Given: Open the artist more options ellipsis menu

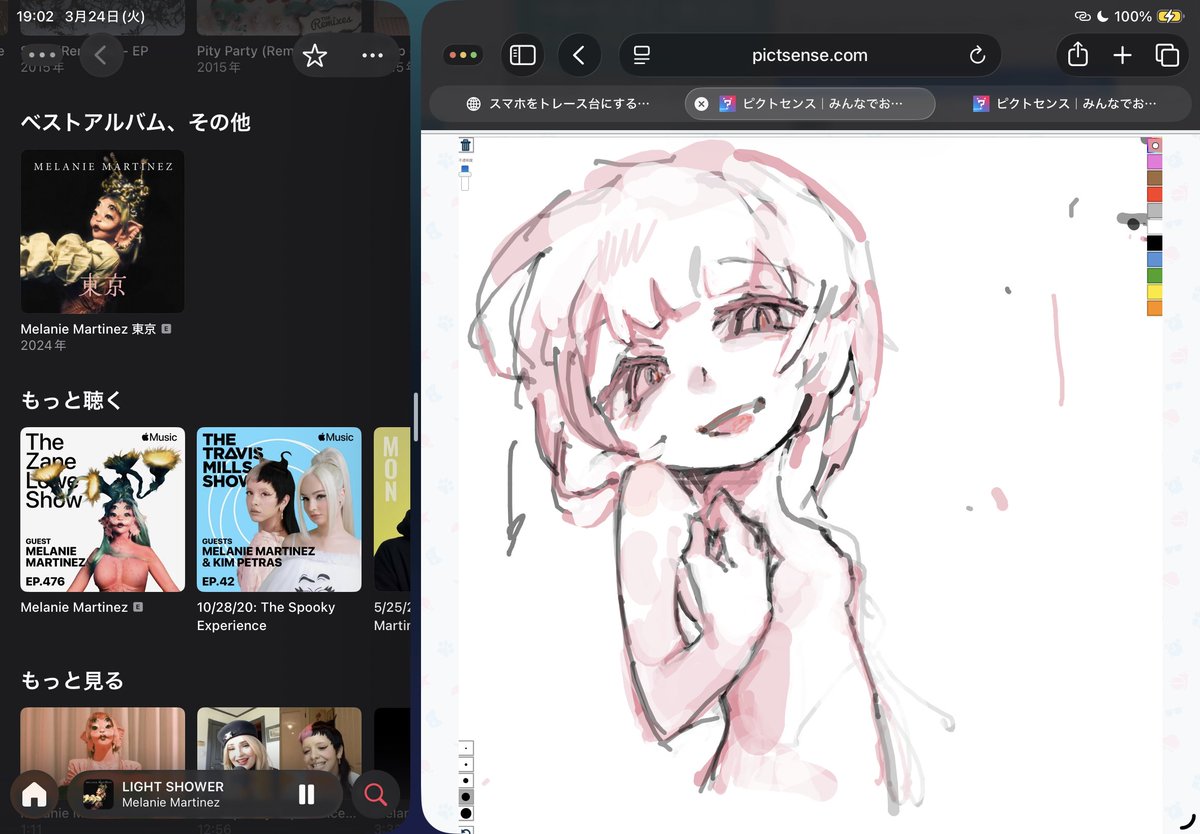Looking at the screenshot, I should pyautogui.click(x=373, y=57).
